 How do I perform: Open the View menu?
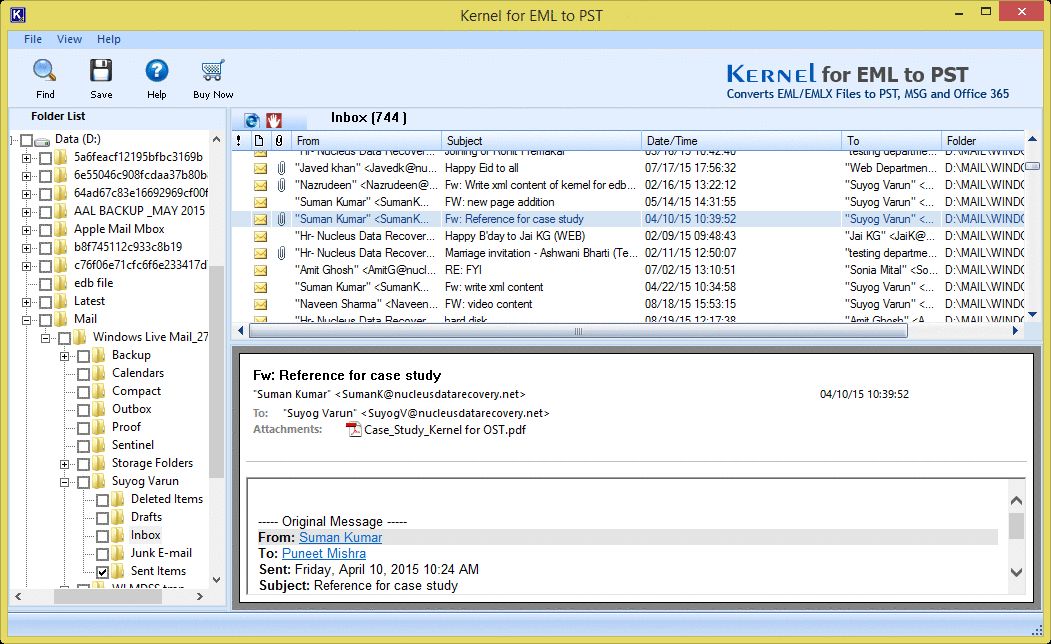69,39
